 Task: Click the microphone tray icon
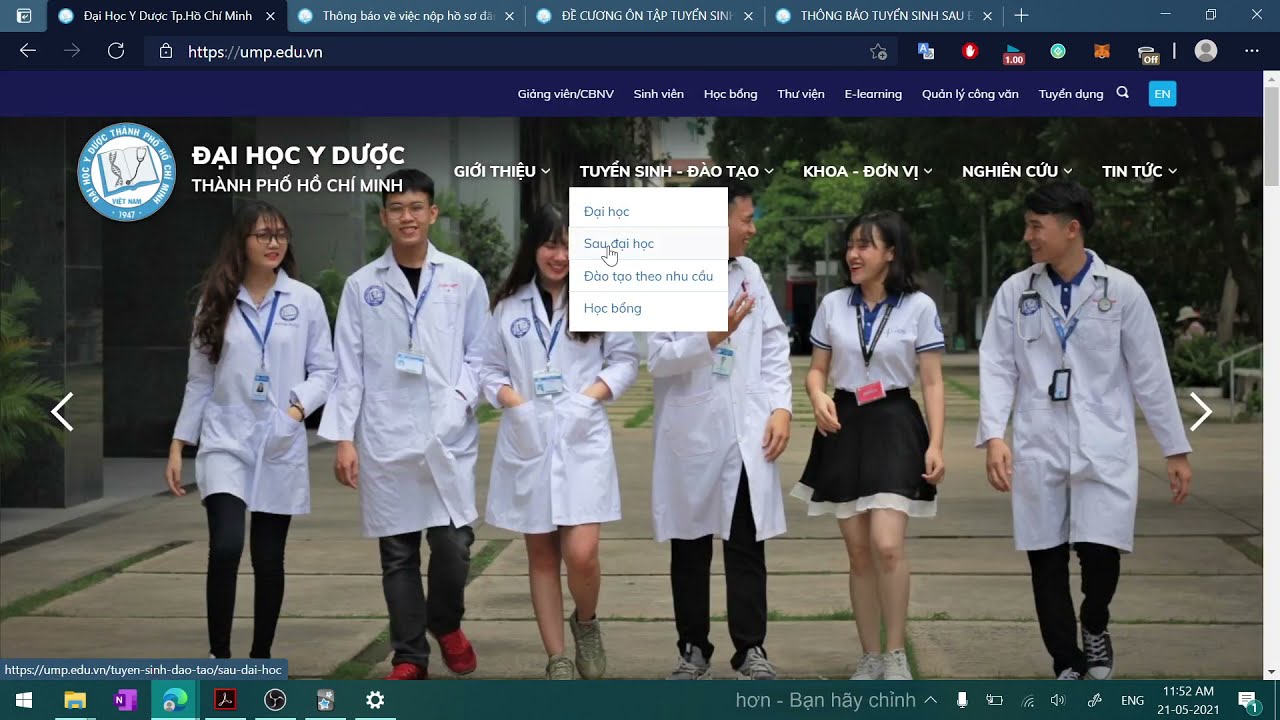(962, 700)
